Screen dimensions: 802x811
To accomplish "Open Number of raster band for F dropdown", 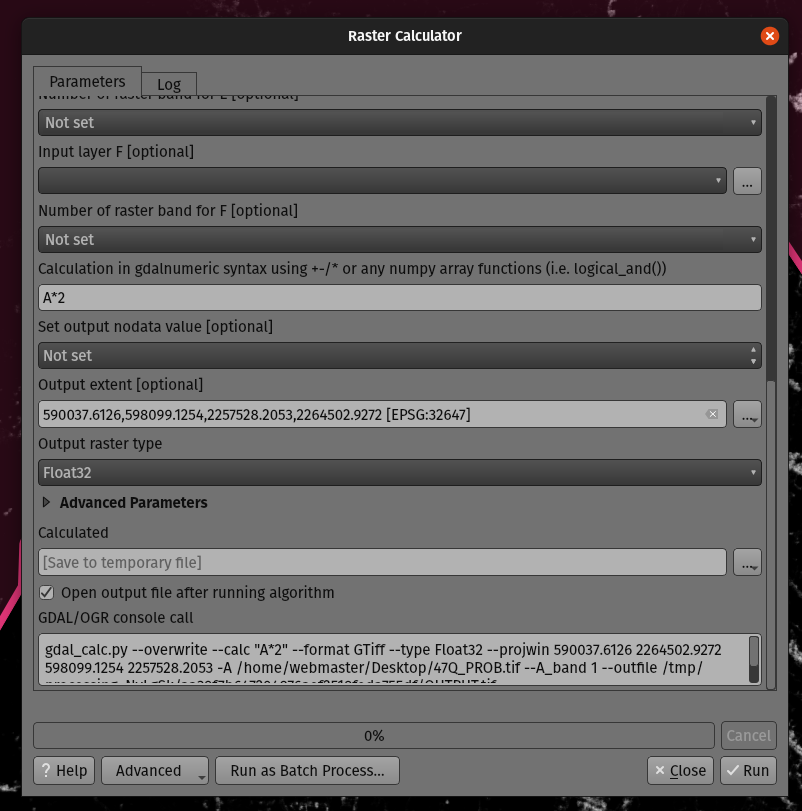I will [399, 240].
